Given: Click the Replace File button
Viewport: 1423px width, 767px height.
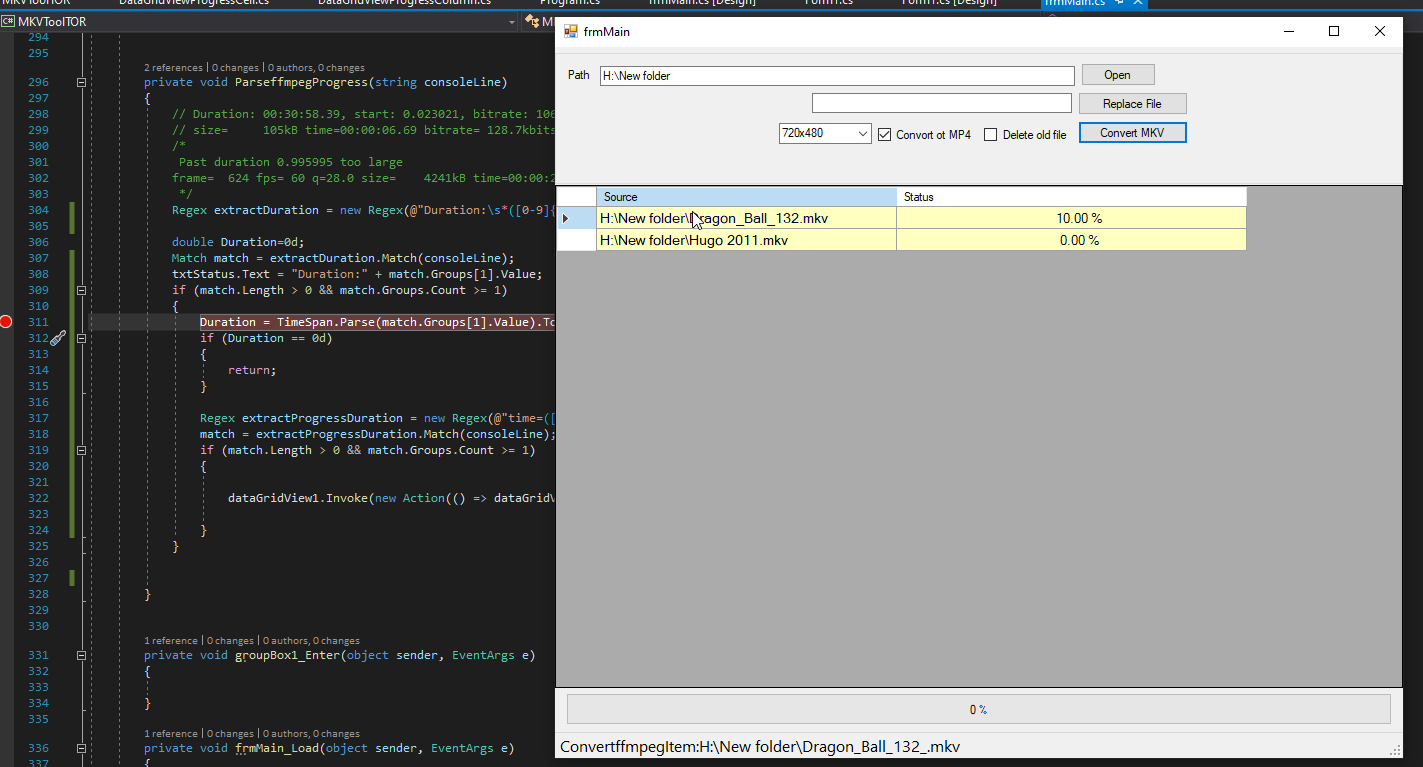Looking at the screenshot, I should [1132, 104].
